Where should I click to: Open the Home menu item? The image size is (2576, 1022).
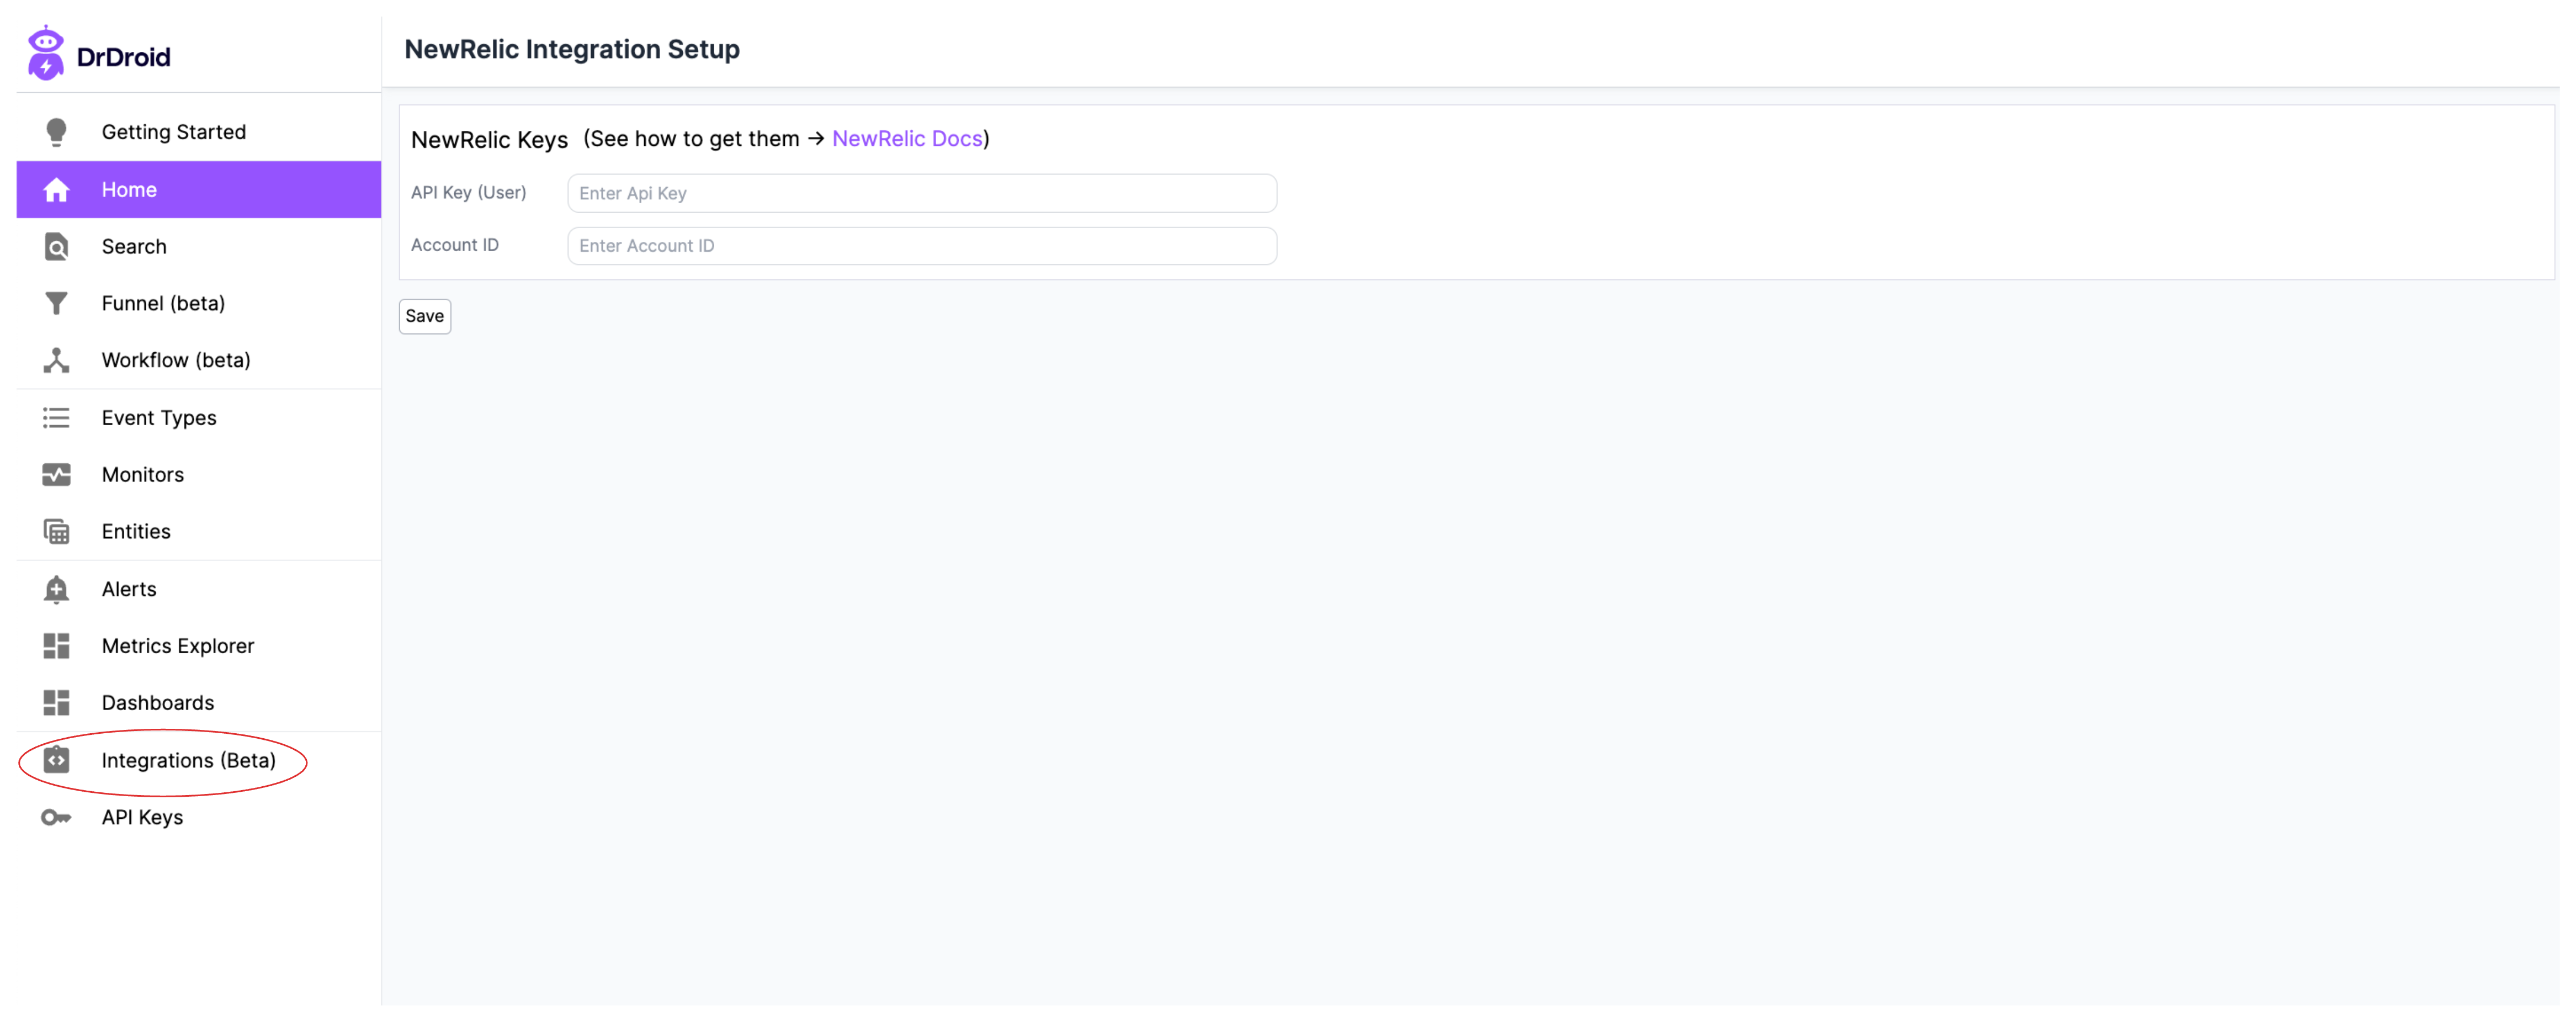tap(129, 190)
